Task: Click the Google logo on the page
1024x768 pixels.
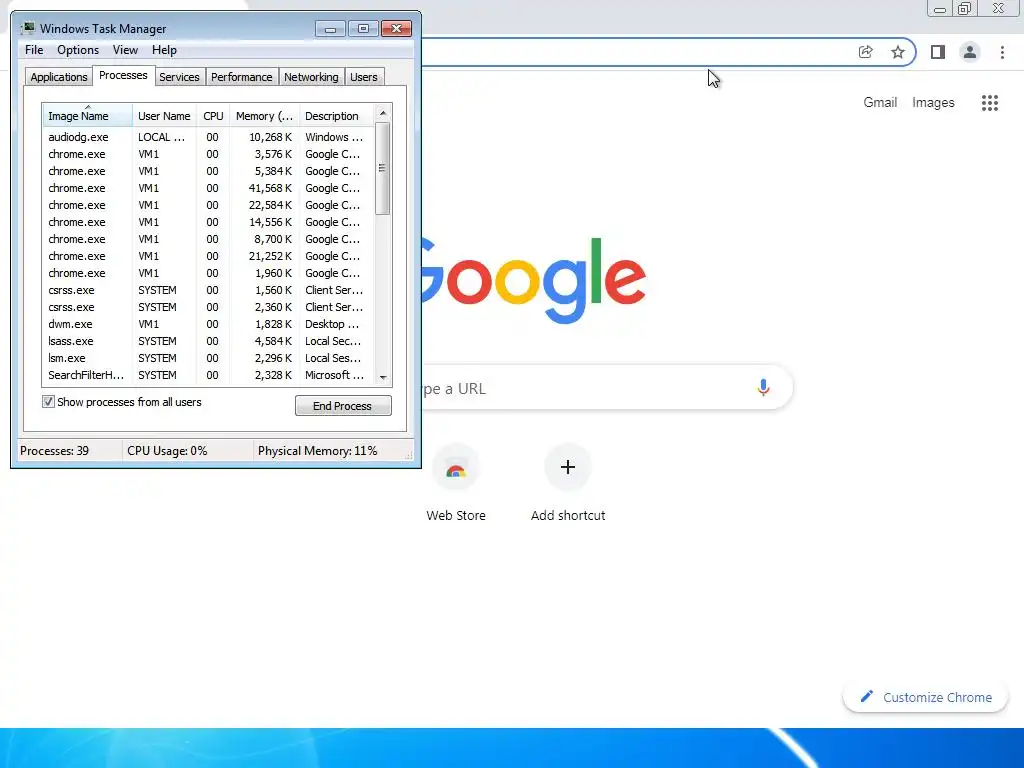Action: 534,281
